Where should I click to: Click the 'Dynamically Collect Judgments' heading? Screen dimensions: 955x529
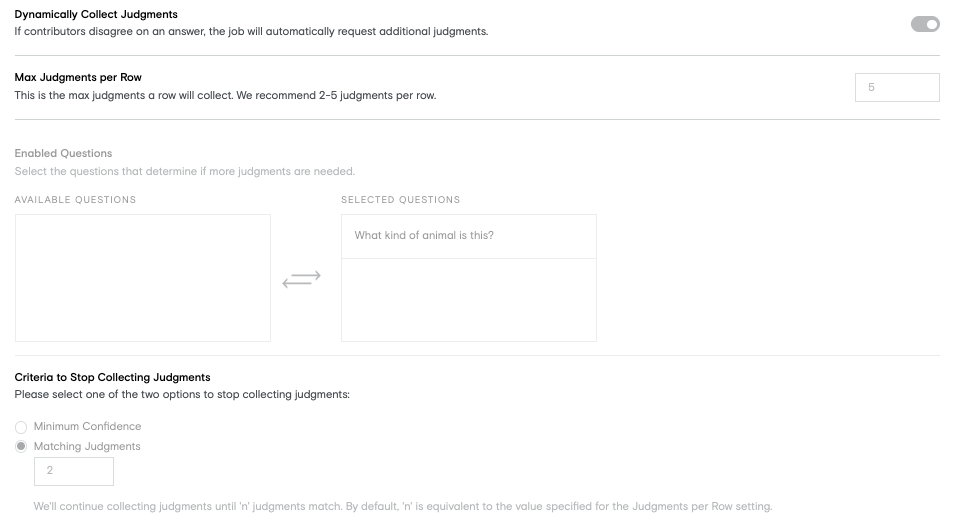pyautogui.click(x=96, y=14)
